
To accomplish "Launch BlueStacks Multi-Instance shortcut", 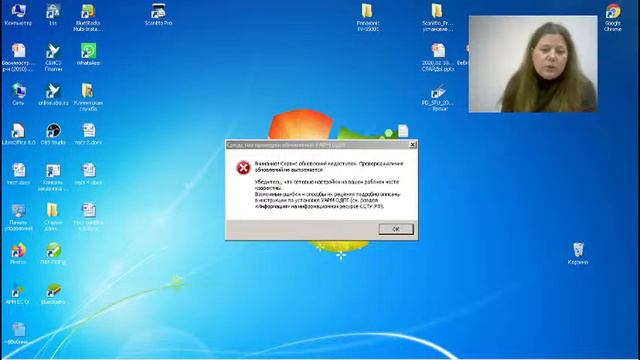I will click(88, 18).
